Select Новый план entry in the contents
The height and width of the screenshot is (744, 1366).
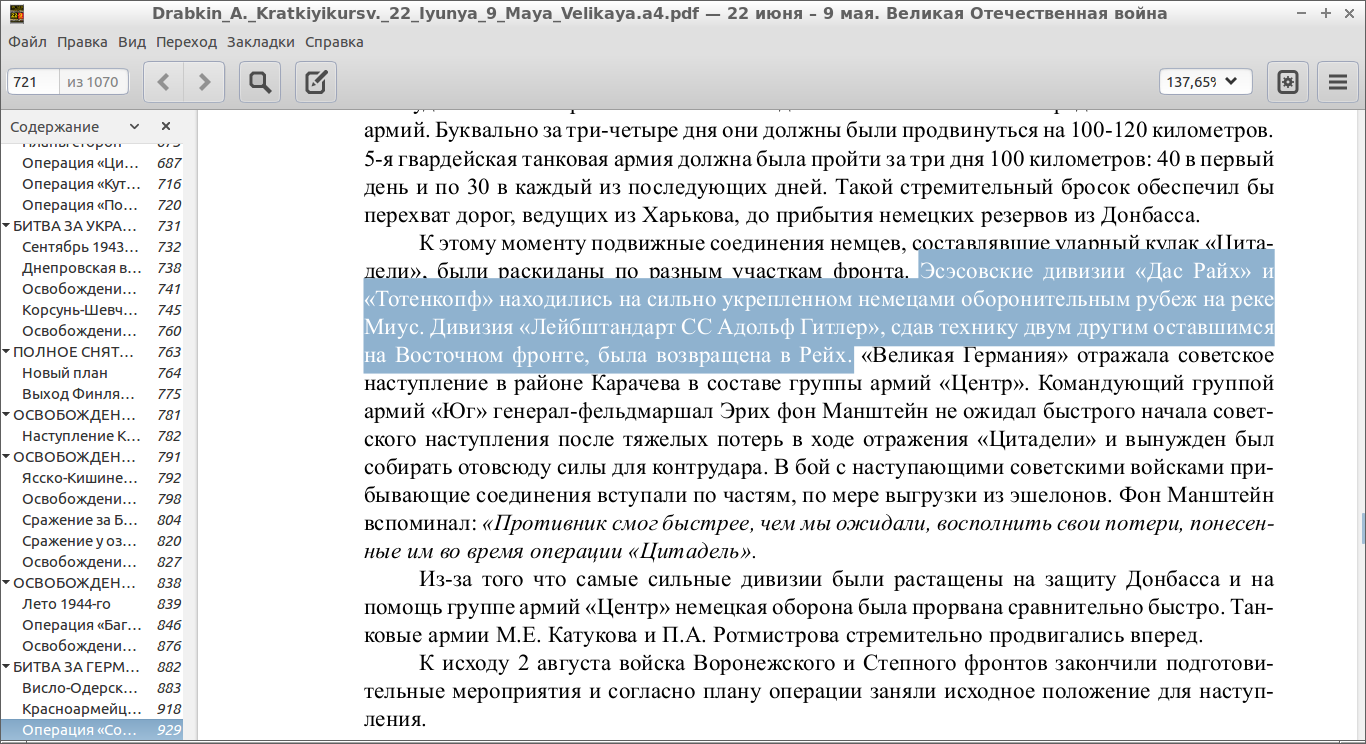[x=65, y=373]
